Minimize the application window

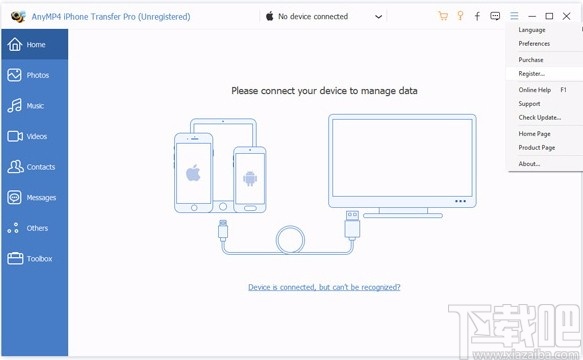pos(532,16)
